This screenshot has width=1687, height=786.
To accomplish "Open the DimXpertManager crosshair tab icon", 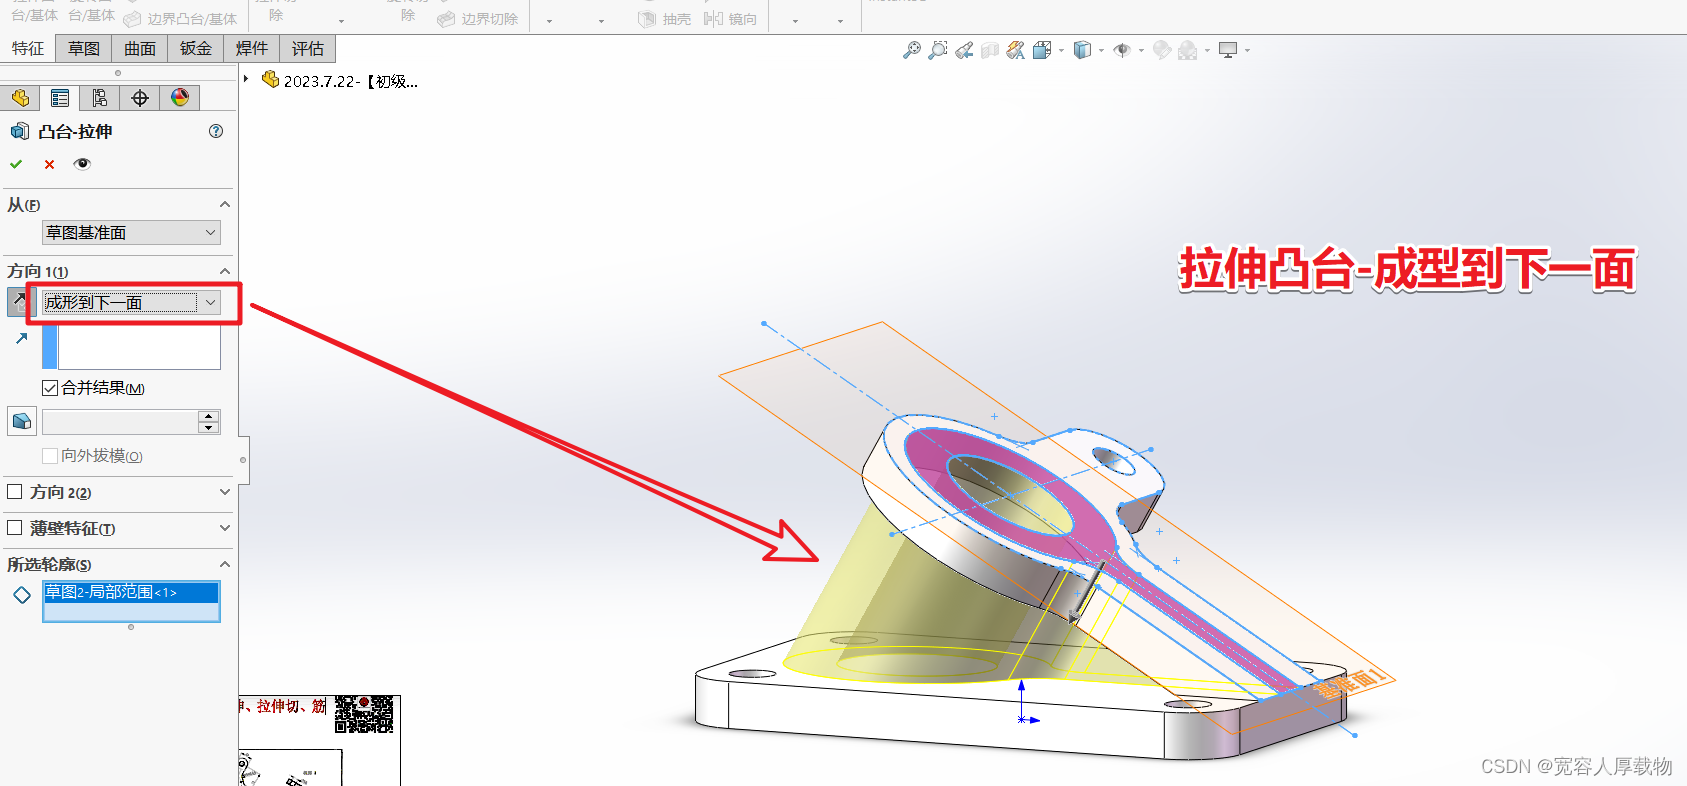I will coord(140,98).
